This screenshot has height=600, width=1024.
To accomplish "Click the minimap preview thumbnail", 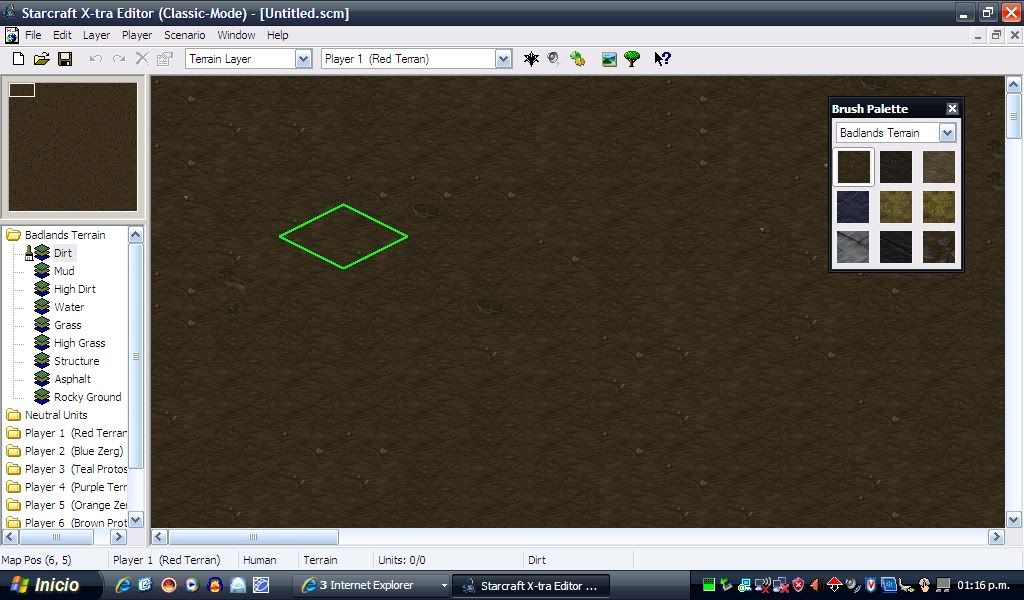I will tap(72, 146).
